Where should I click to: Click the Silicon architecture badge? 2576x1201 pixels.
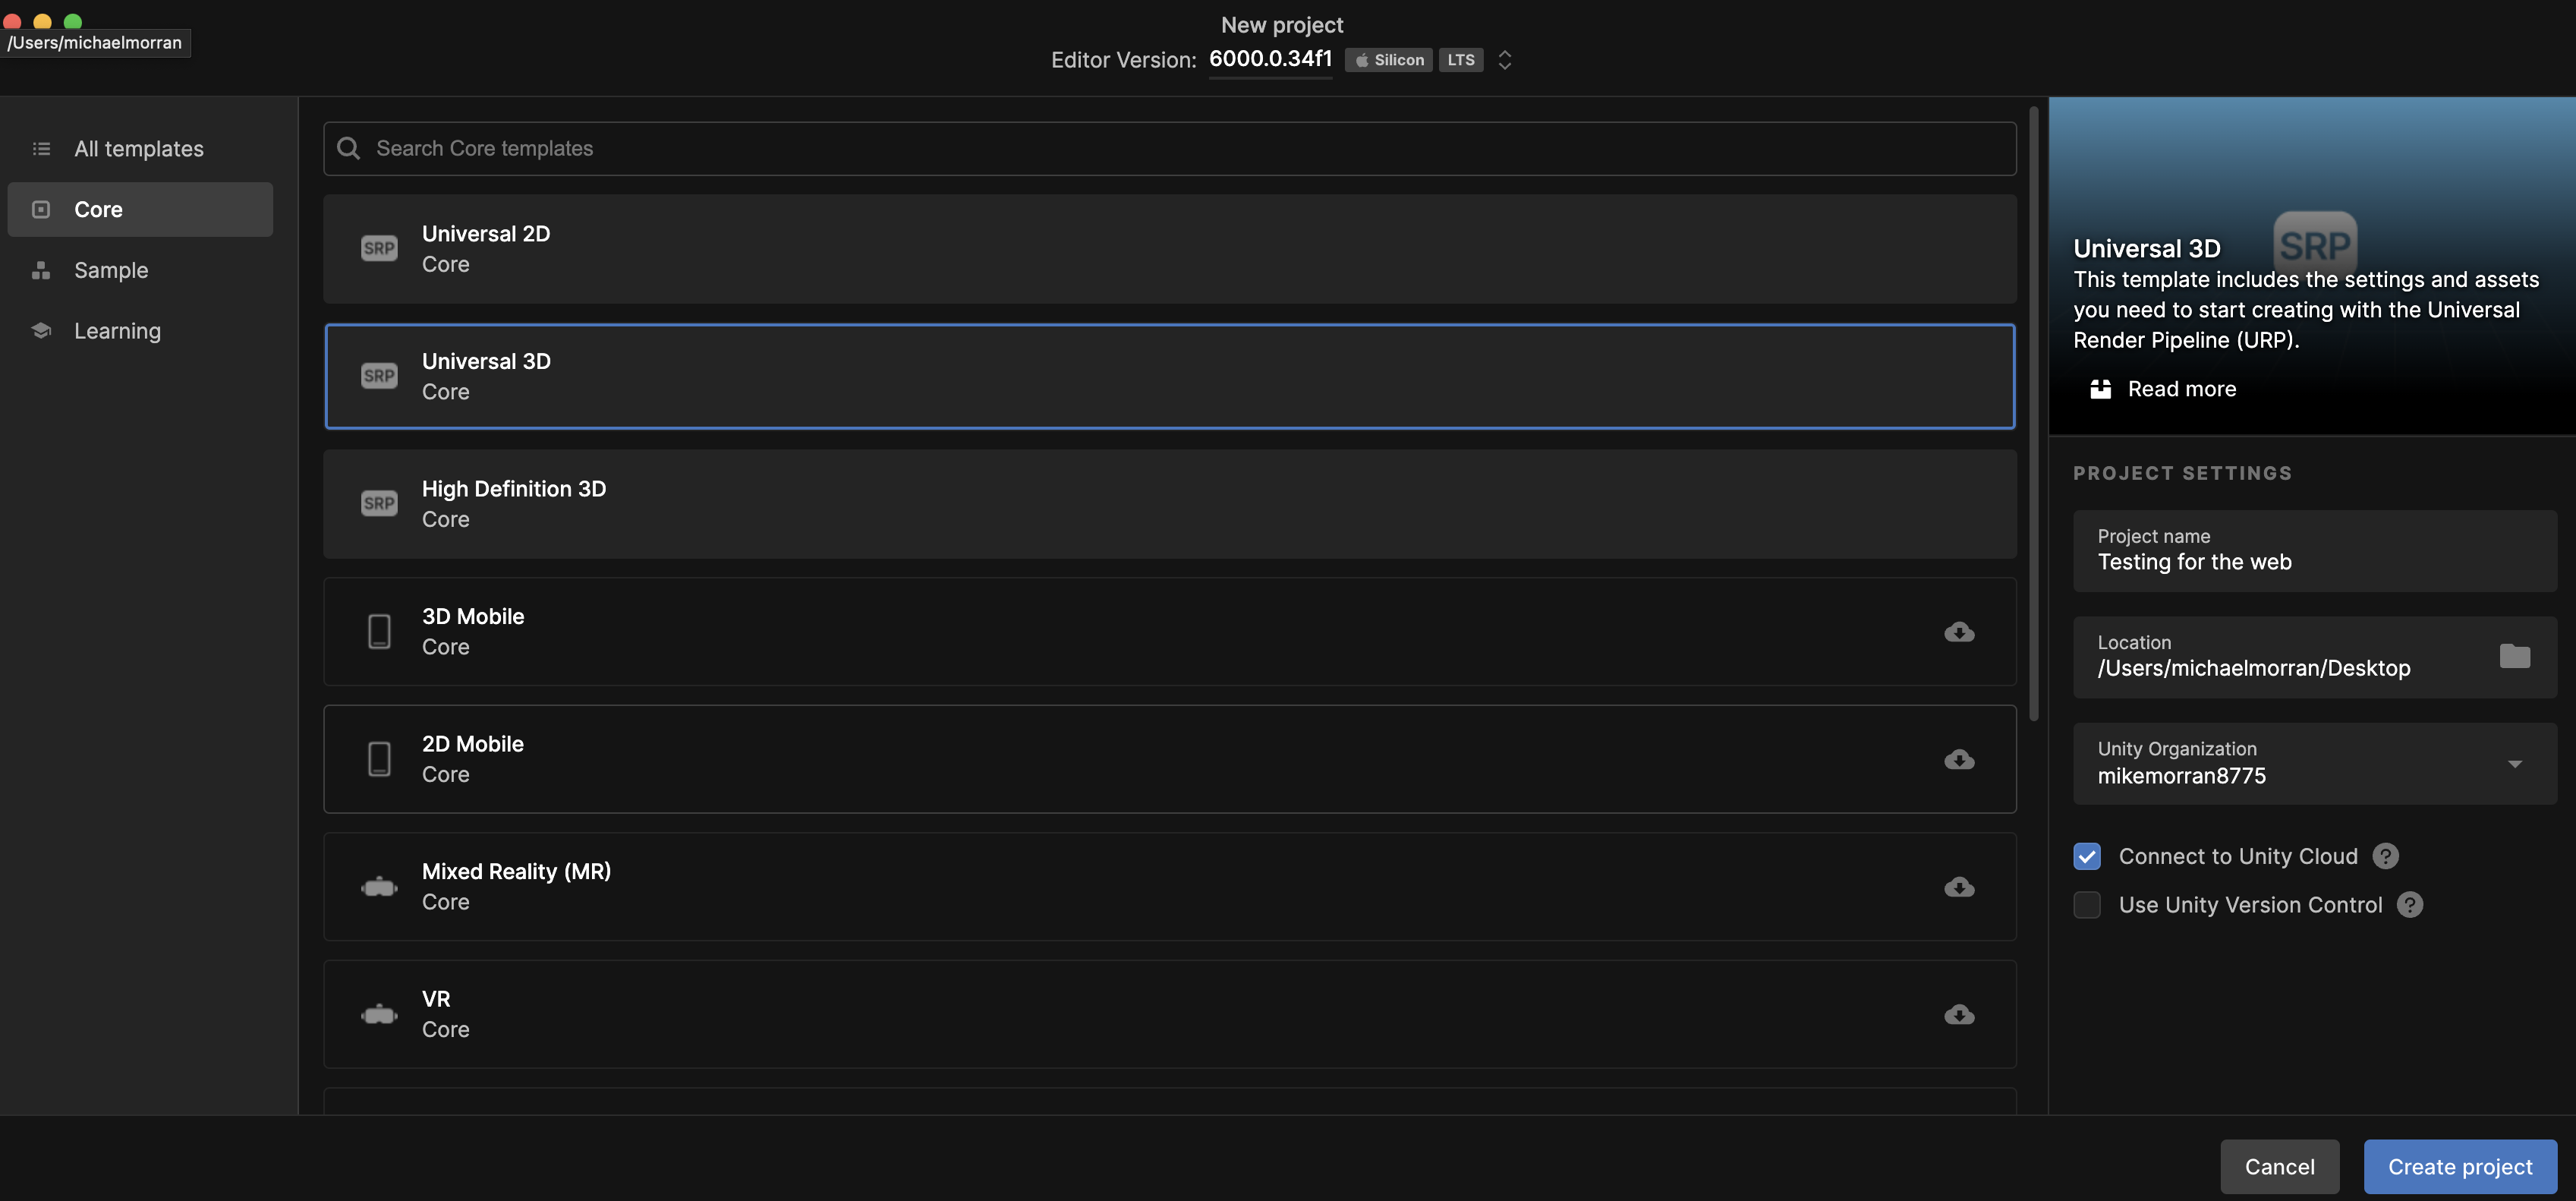(1388, 60)
